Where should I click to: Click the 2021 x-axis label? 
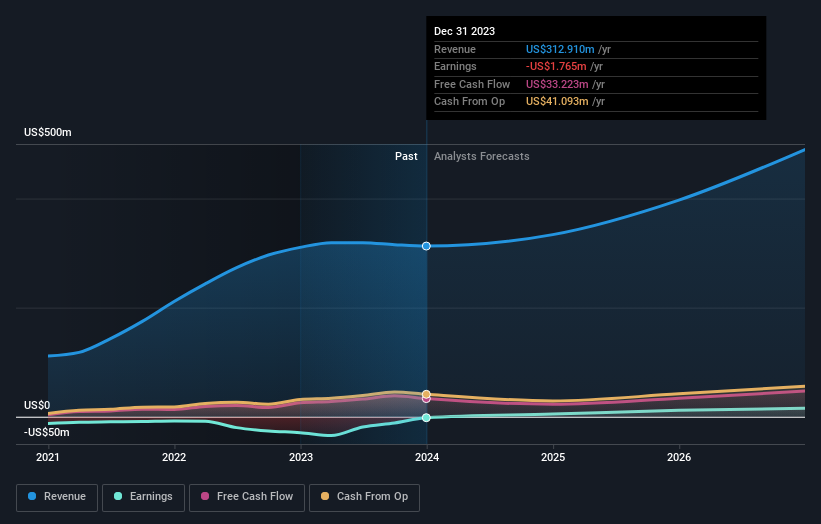(x=48, y=457)
